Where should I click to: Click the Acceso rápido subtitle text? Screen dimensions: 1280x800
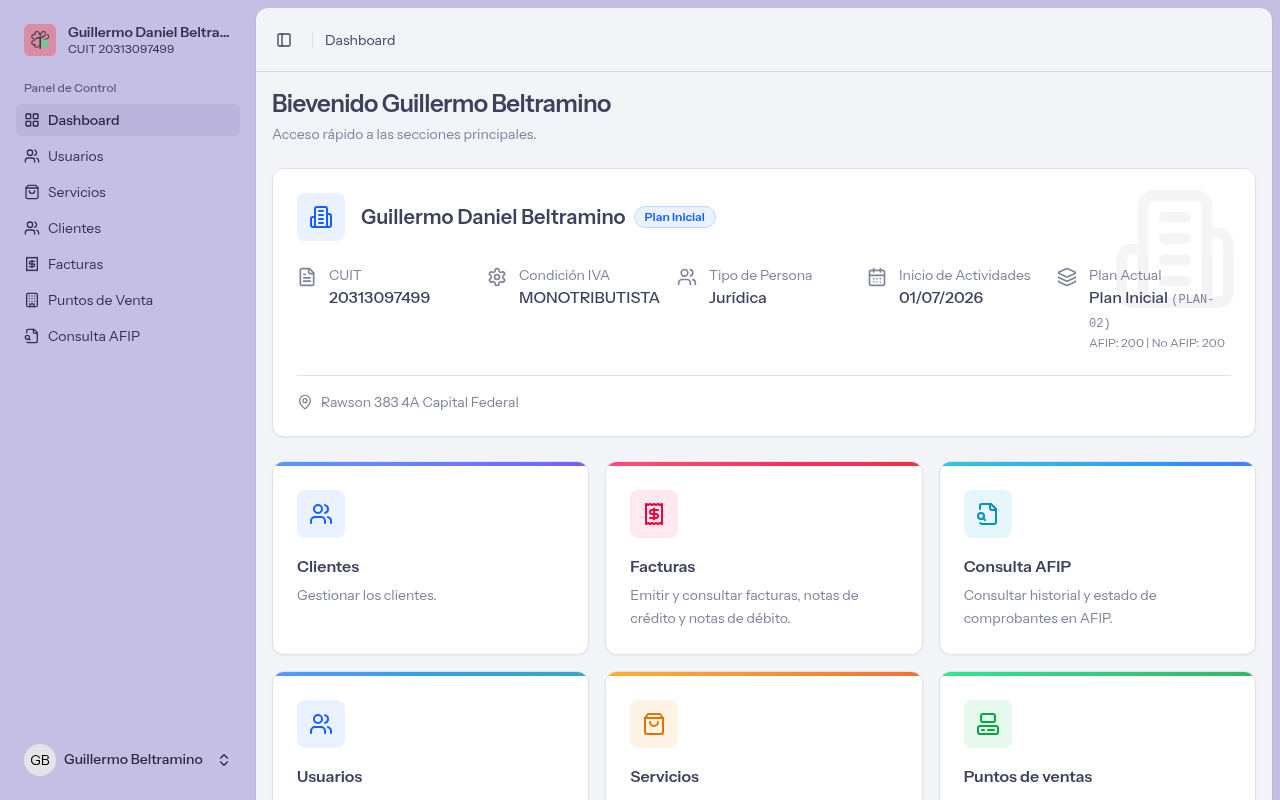(404, 134)
